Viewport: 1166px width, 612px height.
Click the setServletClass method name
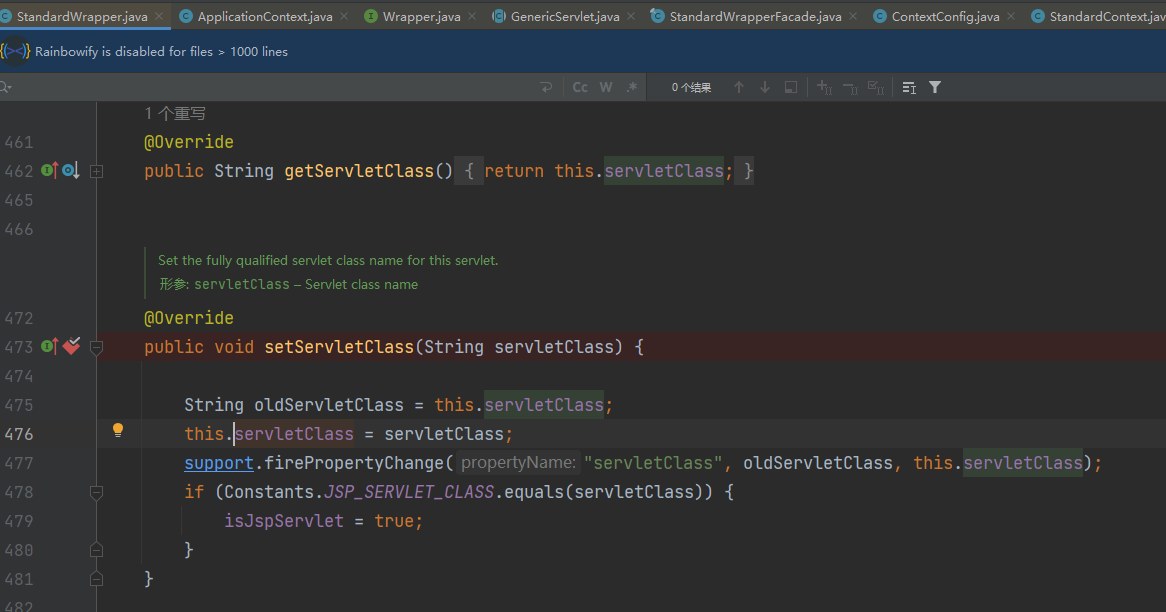click(338, 347)
